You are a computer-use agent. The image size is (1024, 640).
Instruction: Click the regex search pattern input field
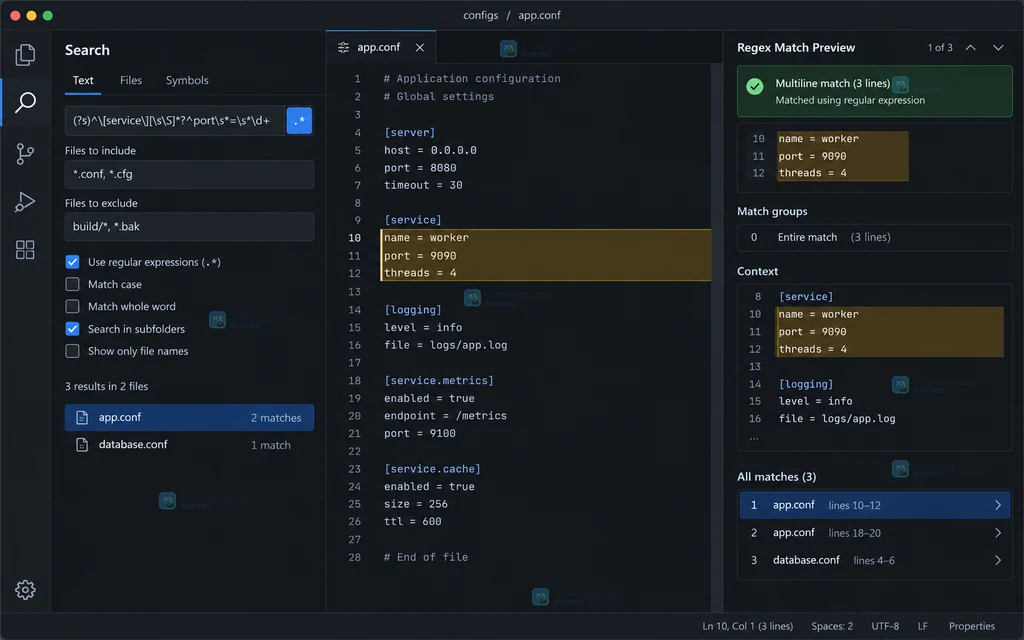click(175, 121)
